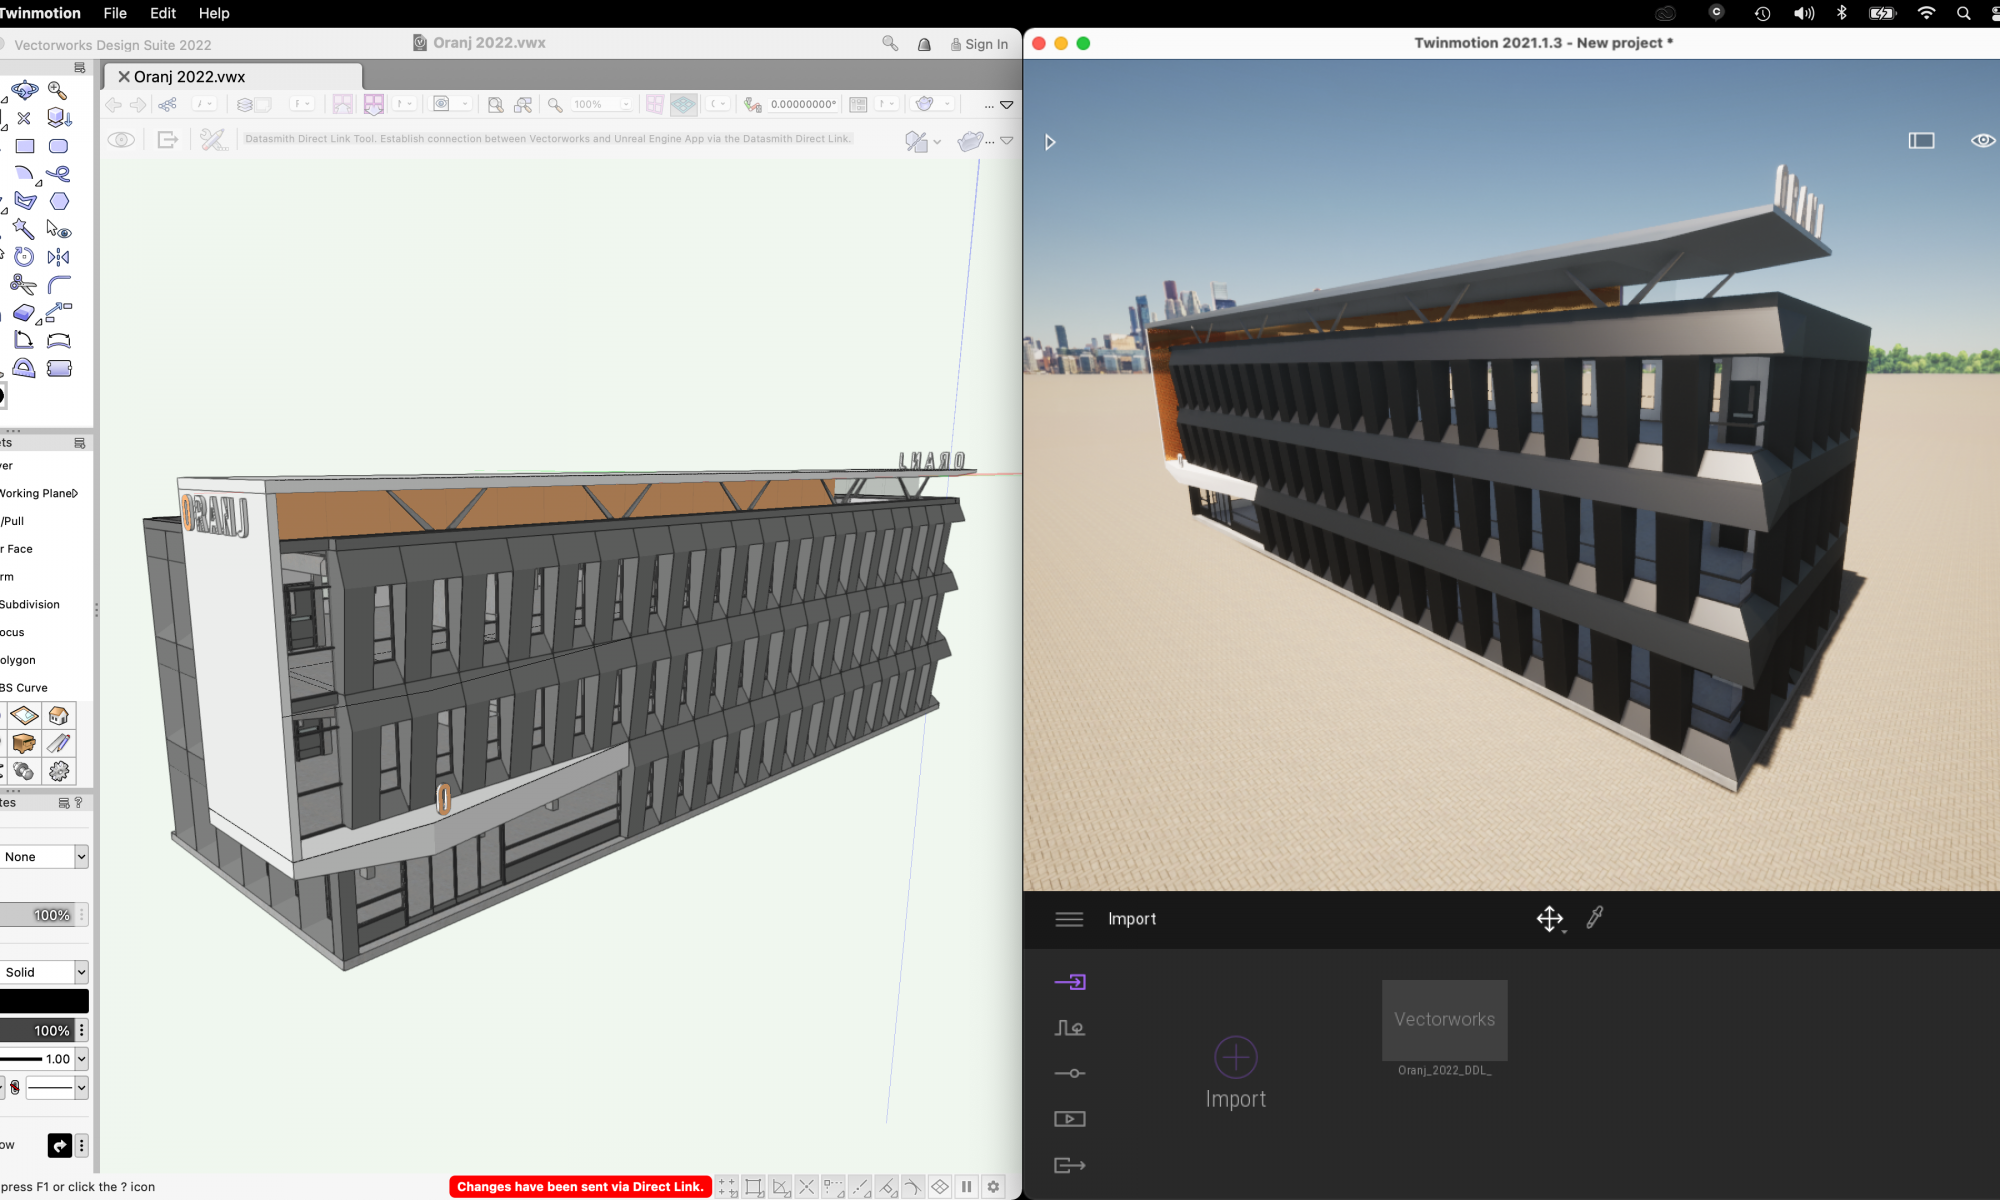Open the Edit menu
Viewport: 2000px width, 1200px height.
coord(163,13)
